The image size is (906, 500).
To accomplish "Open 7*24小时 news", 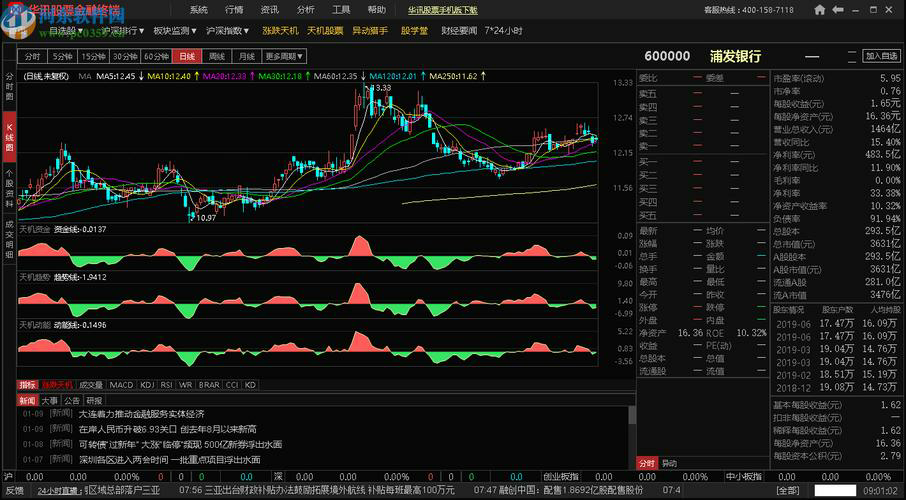I will click(x=504, y=31).
